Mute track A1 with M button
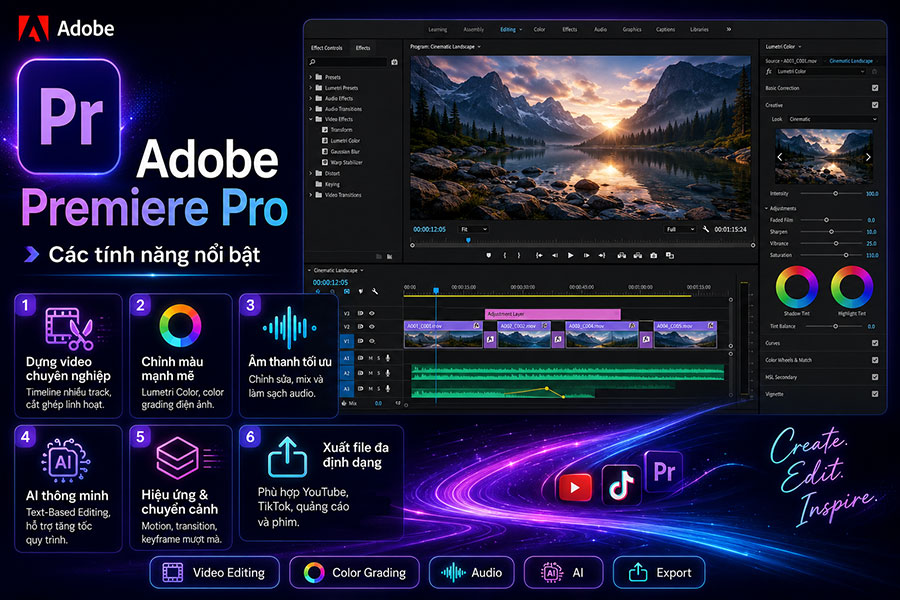This screenshot has height=600, width=900. (371, 358)
